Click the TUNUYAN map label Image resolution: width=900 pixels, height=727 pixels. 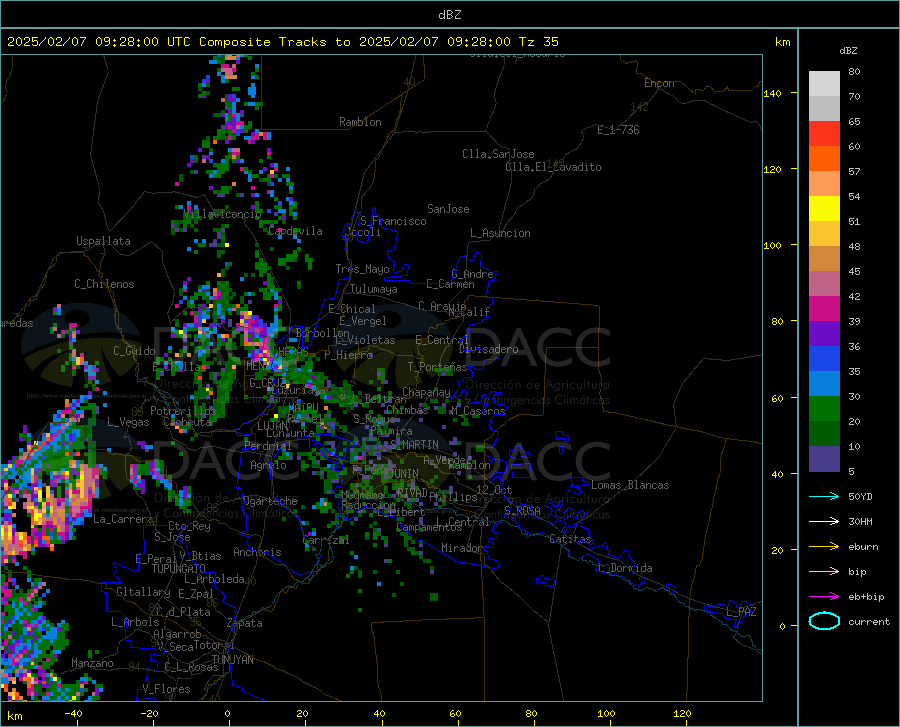coord(232,659)
